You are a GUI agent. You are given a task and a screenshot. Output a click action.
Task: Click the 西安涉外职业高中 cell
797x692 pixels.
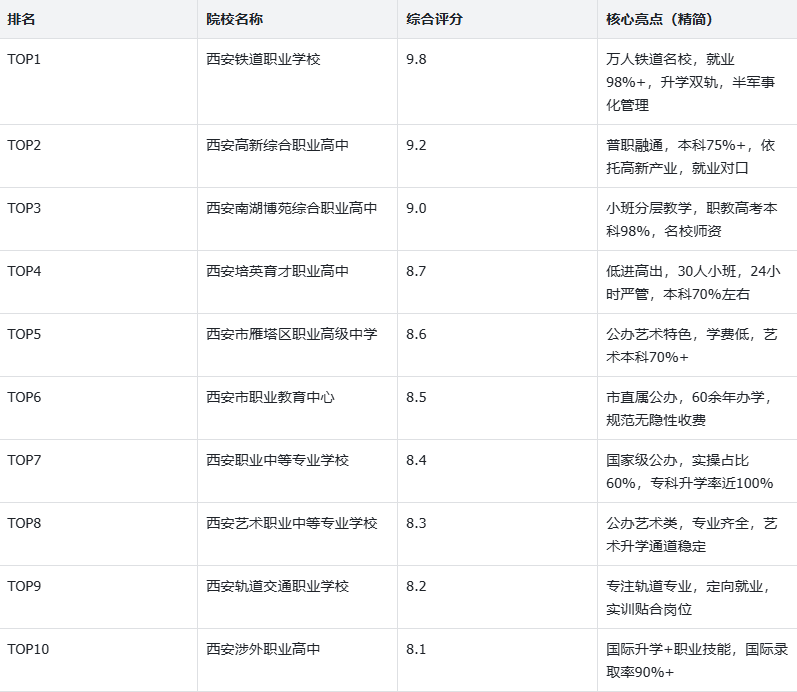[x=263, y=650]
